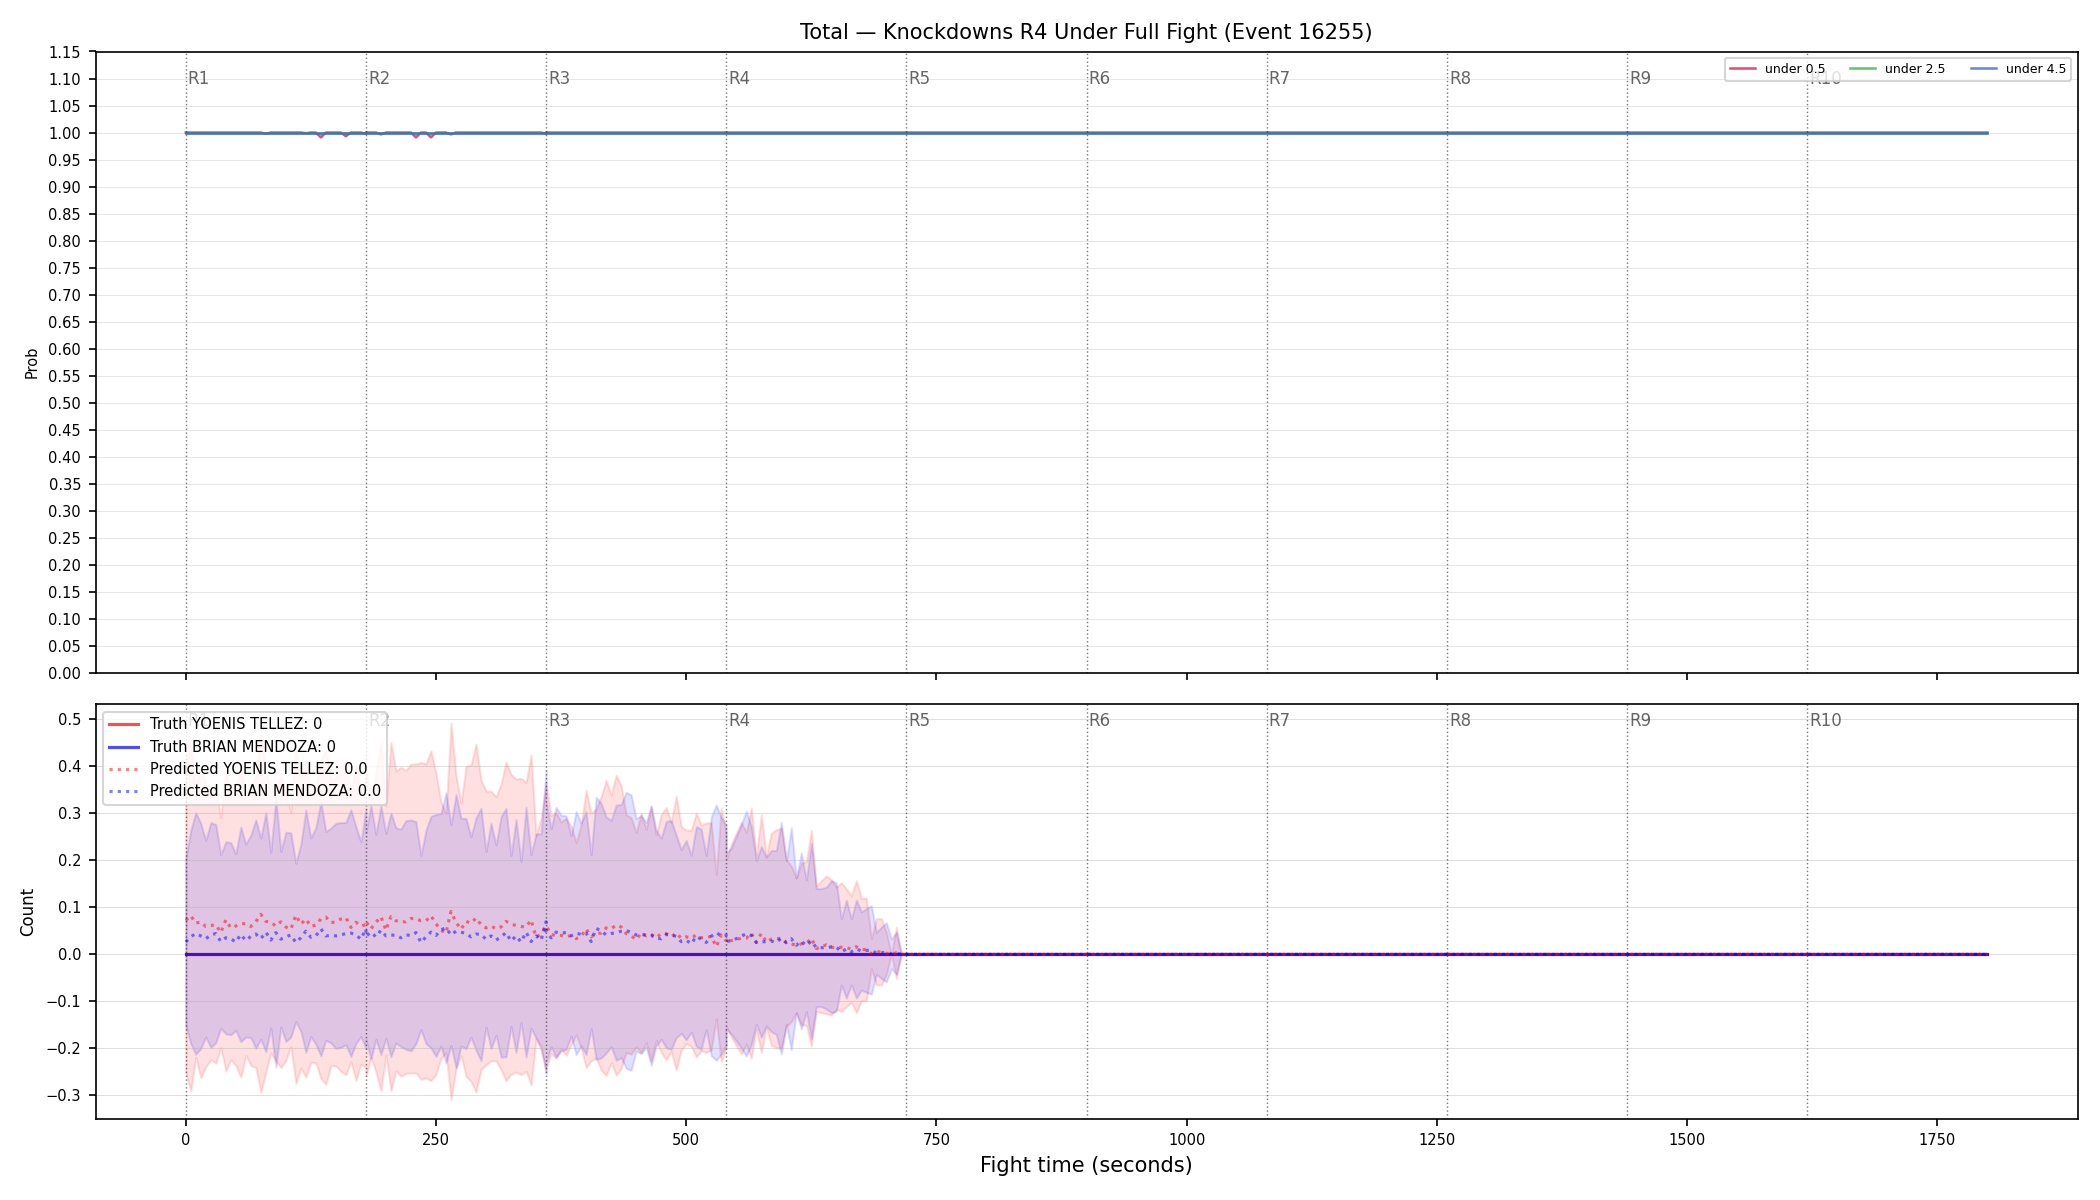Viewport: 2100px width, 1200px height.
Task: Click the 1.00 tick on the Prob axis
Action: coord(65,133)
